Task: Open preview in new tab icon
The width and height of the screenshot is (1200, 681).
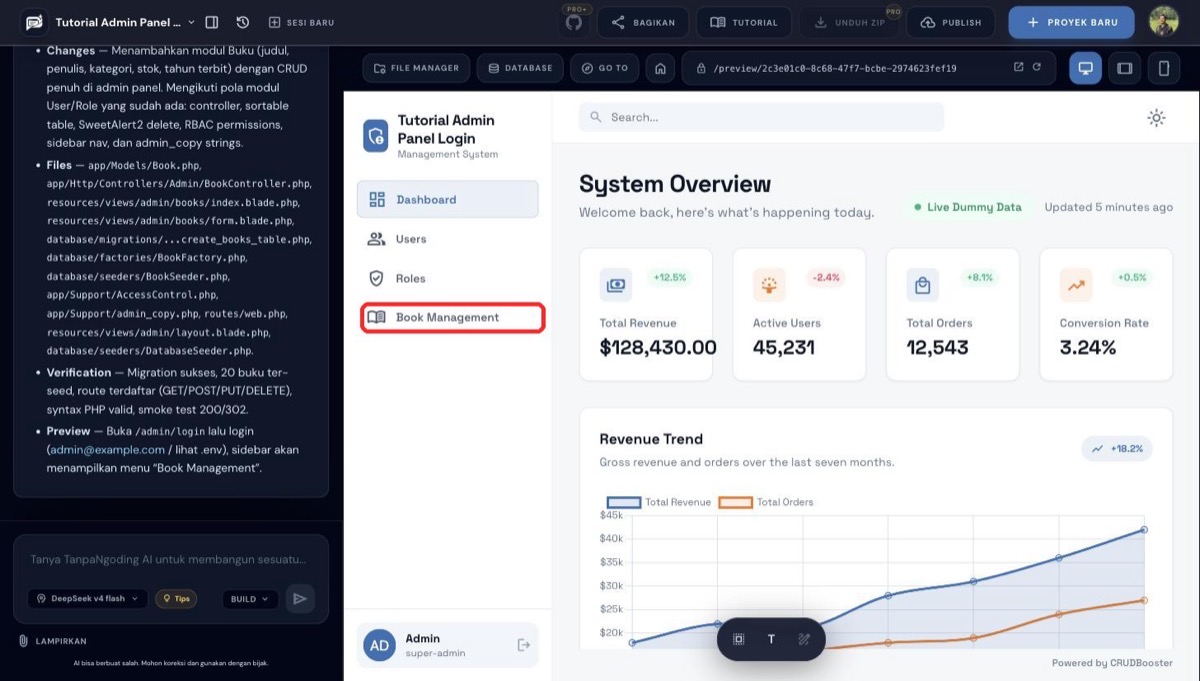Action: coord(1019,68)
